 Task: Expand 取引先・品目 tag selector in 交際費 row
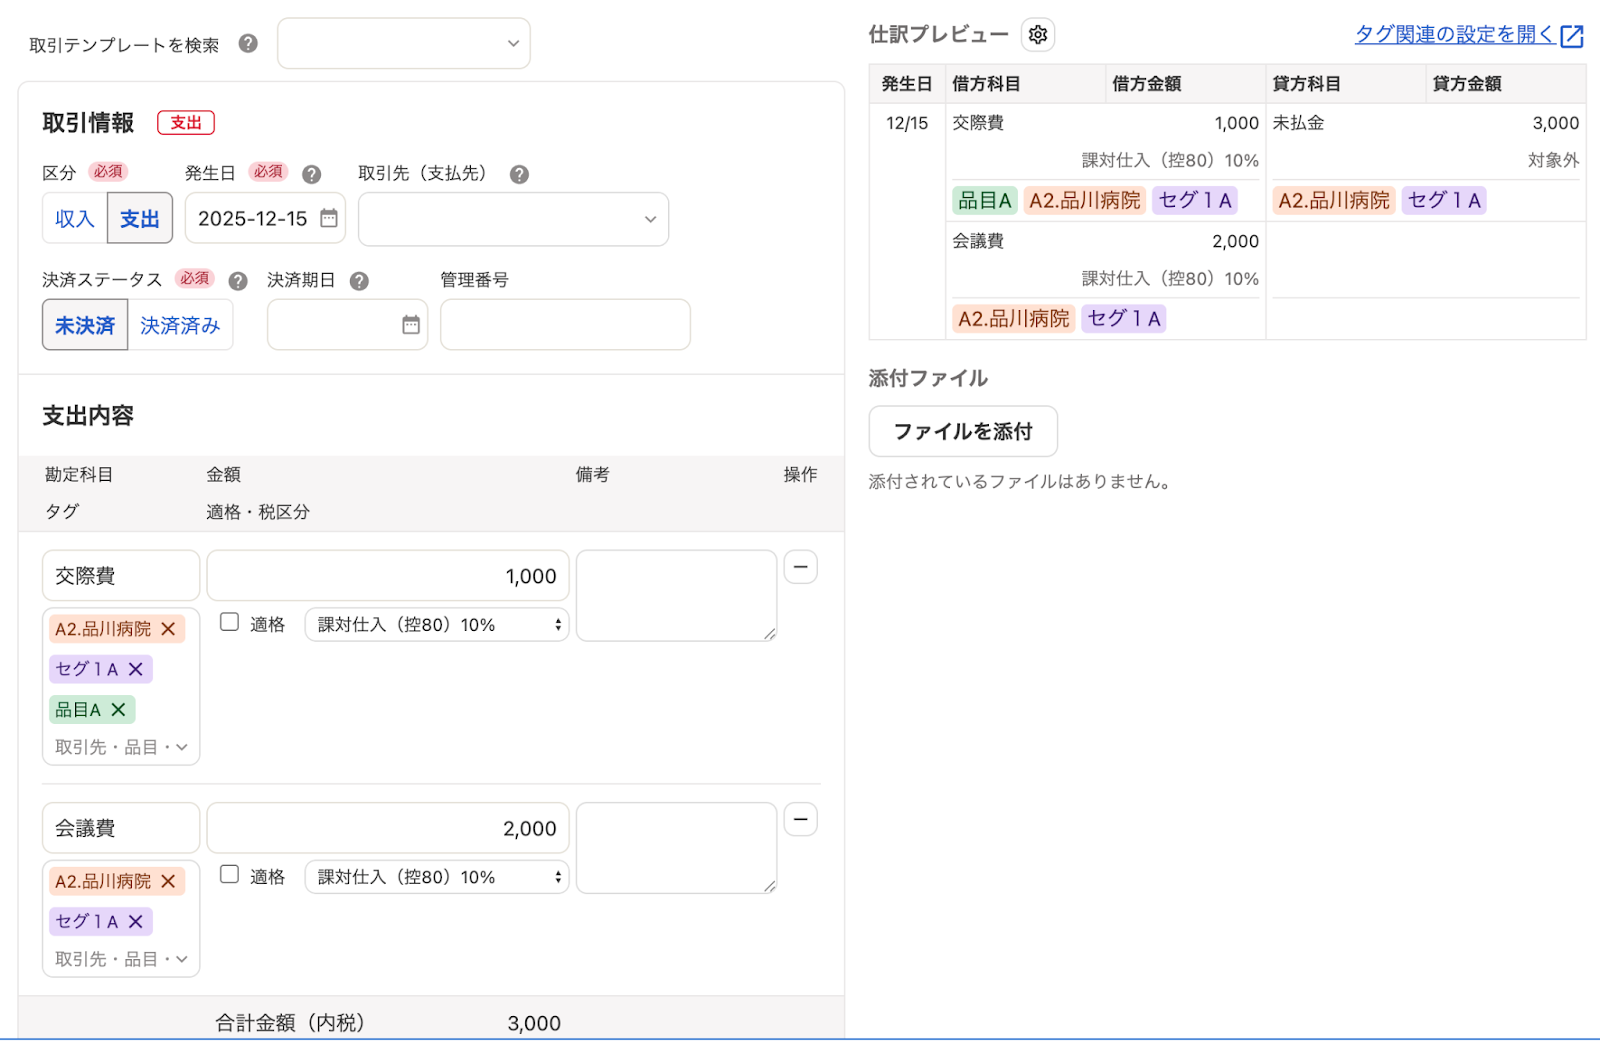(121, 747)
